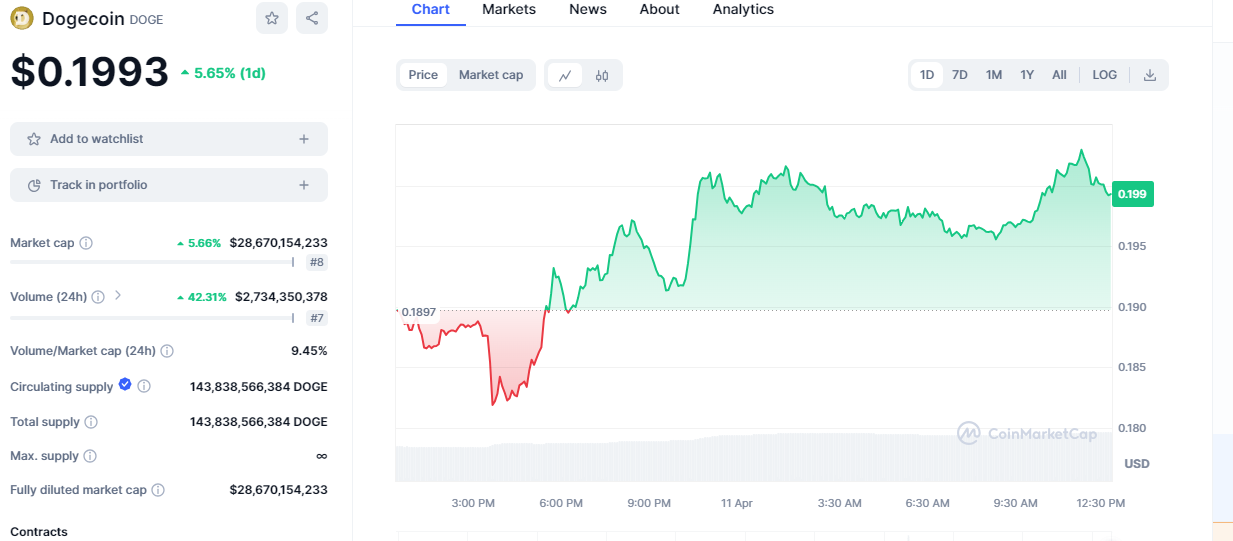Select Market cap chart mode
Screen dimensions: 1233x541
point(491,75)
